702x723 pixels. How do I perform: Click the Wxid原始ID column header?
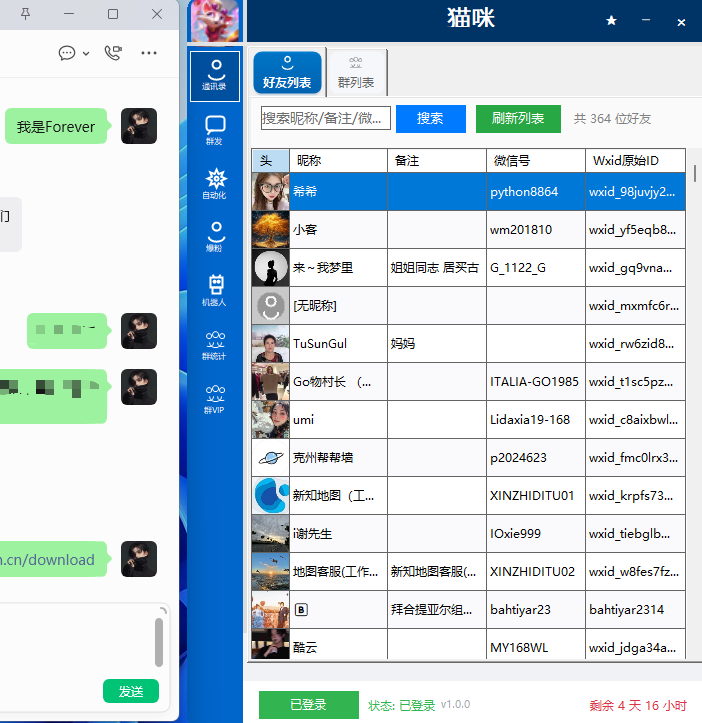pos(635,160)
